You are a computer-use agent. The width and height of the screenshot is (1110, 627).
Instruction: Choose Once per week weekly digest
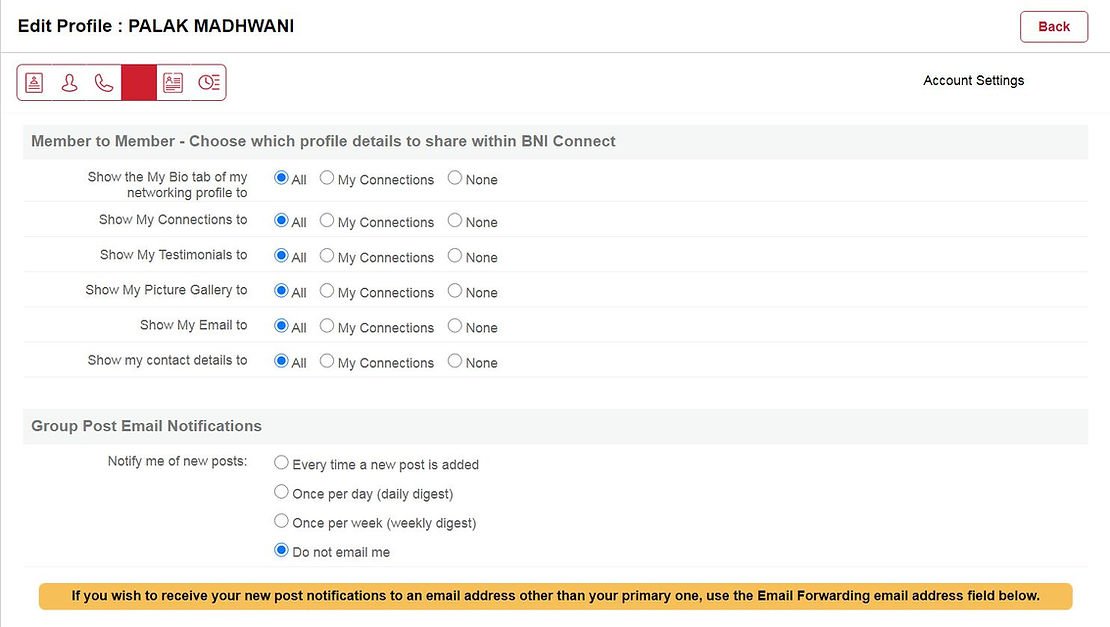(x=282, y=521)
